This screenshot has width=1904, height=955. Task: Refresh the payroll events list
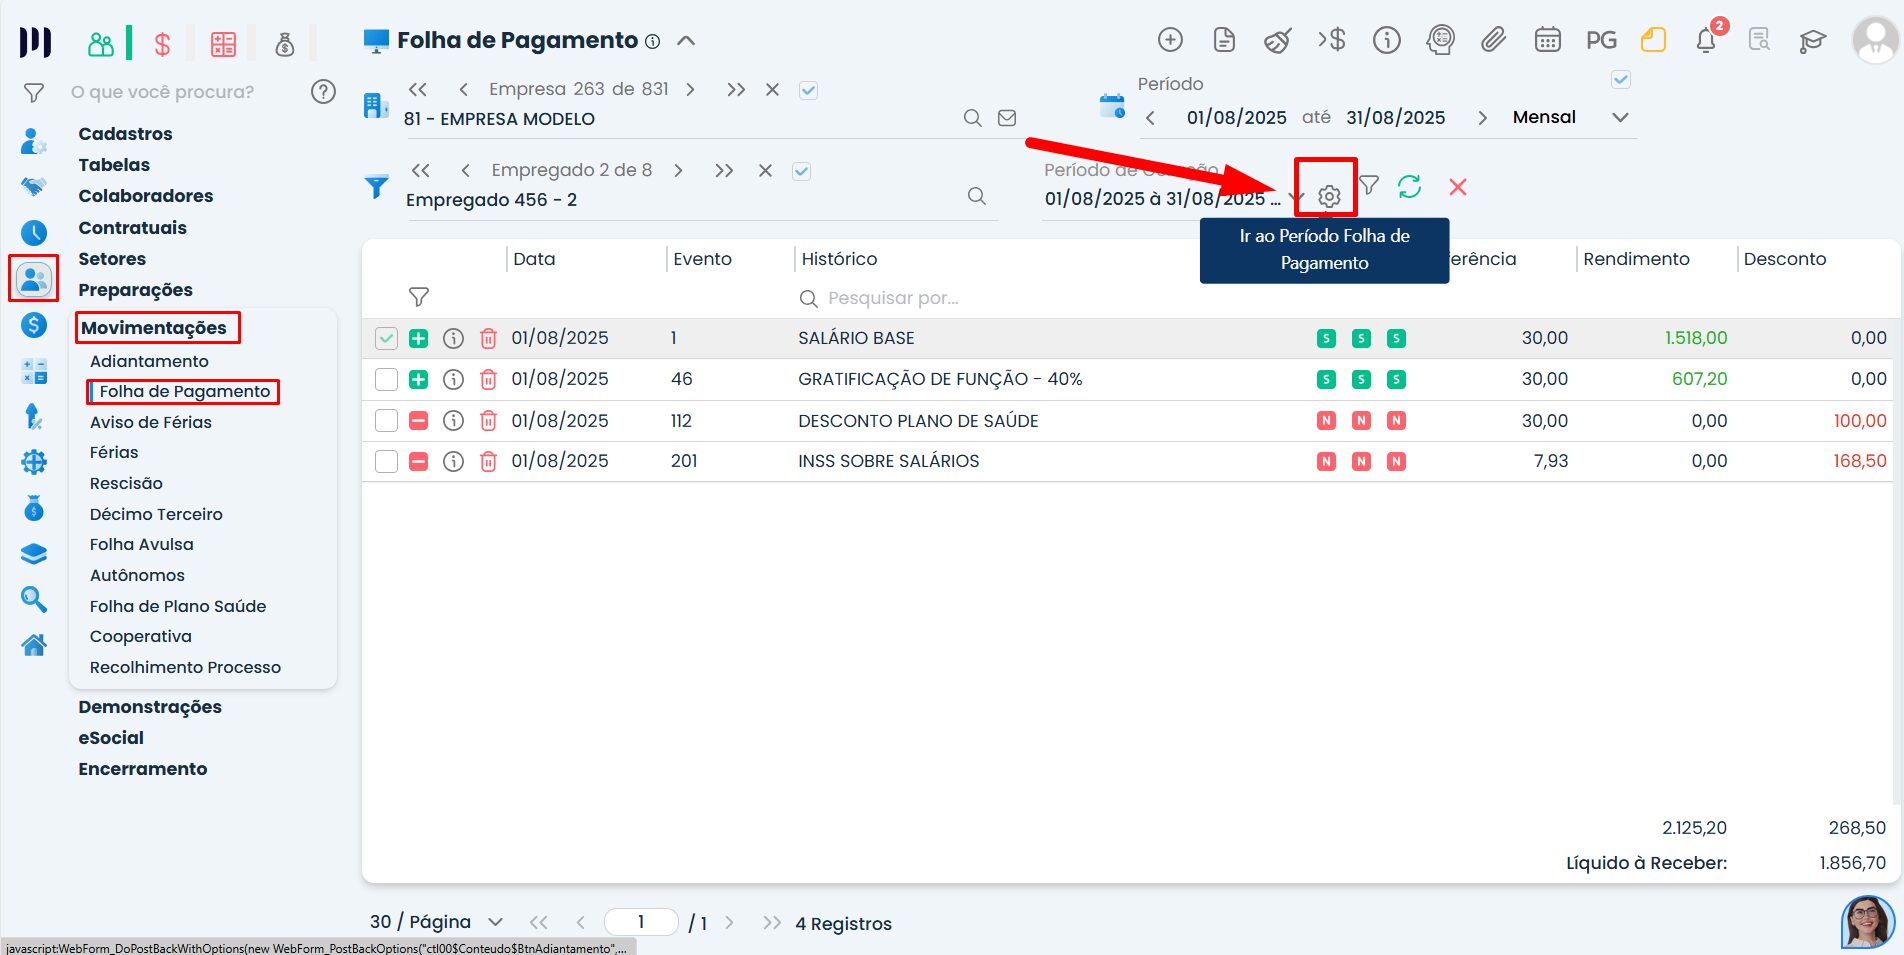tap(1410, 187)
